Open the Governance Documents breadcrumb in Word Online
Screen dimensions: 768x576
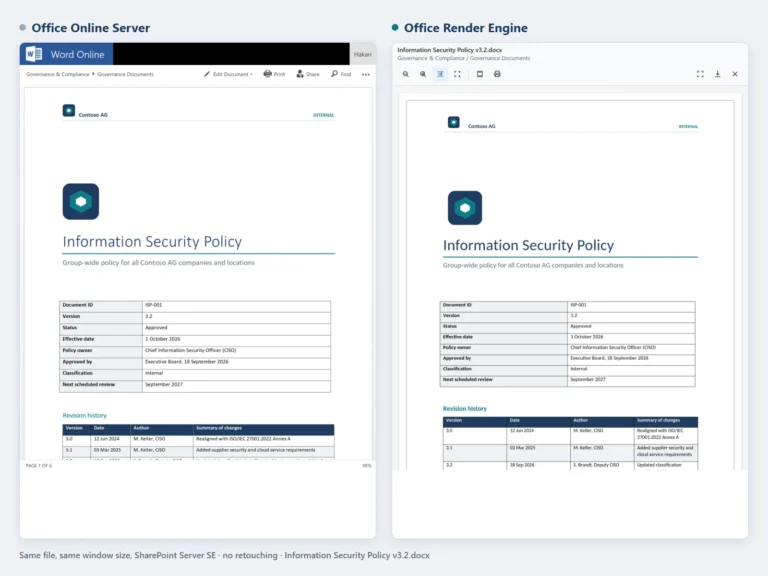(125, 74)
